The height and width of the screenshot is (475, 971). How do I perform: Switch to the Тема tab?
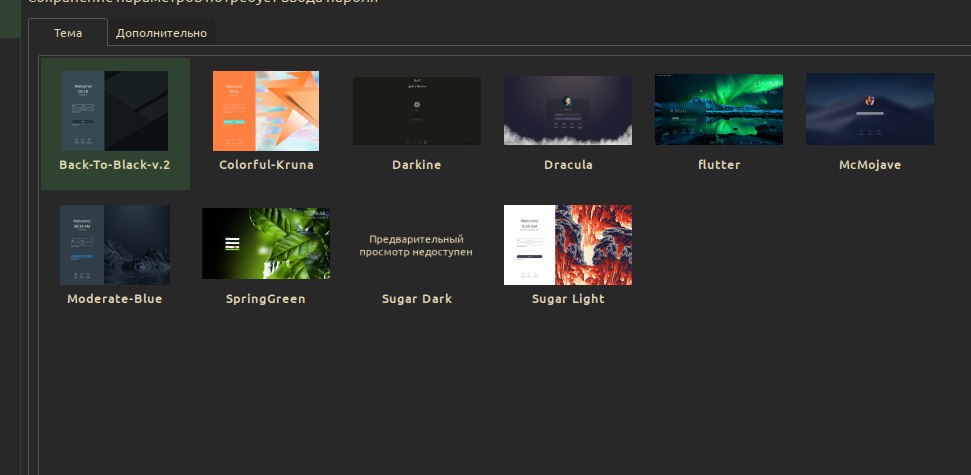click(67, 33)
